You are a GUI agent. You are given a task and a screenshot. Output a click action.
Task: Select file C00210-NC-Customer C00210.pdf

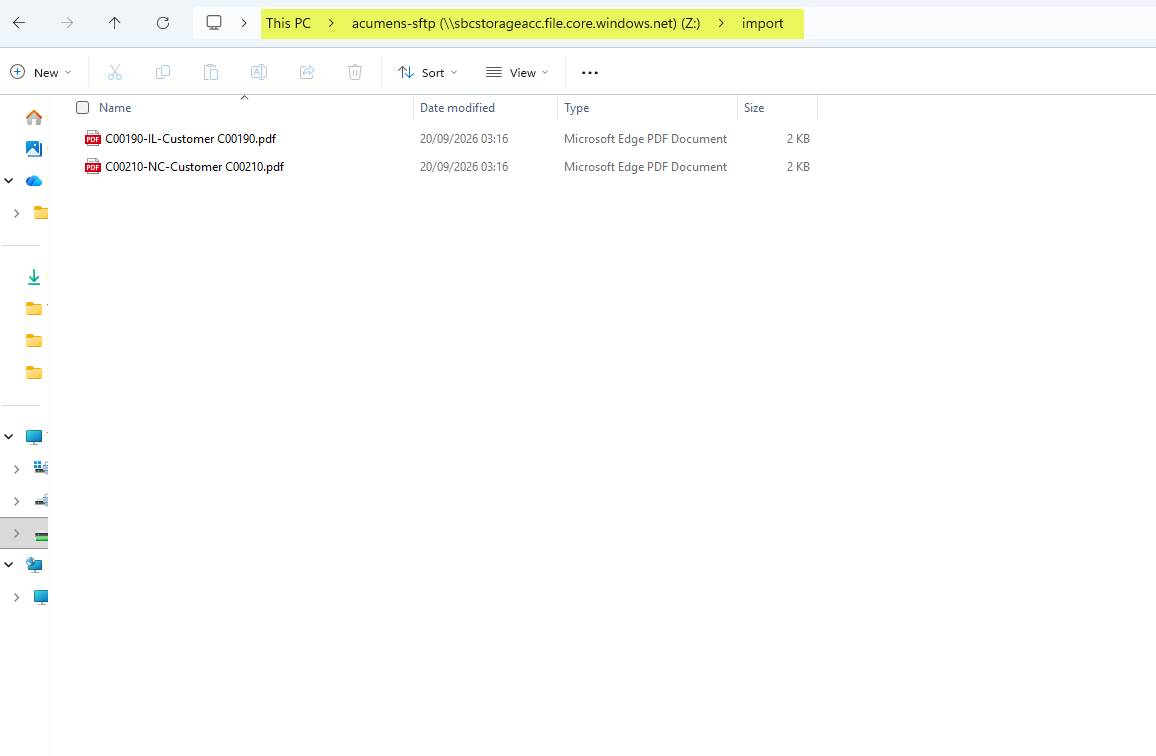coord(195,167)
